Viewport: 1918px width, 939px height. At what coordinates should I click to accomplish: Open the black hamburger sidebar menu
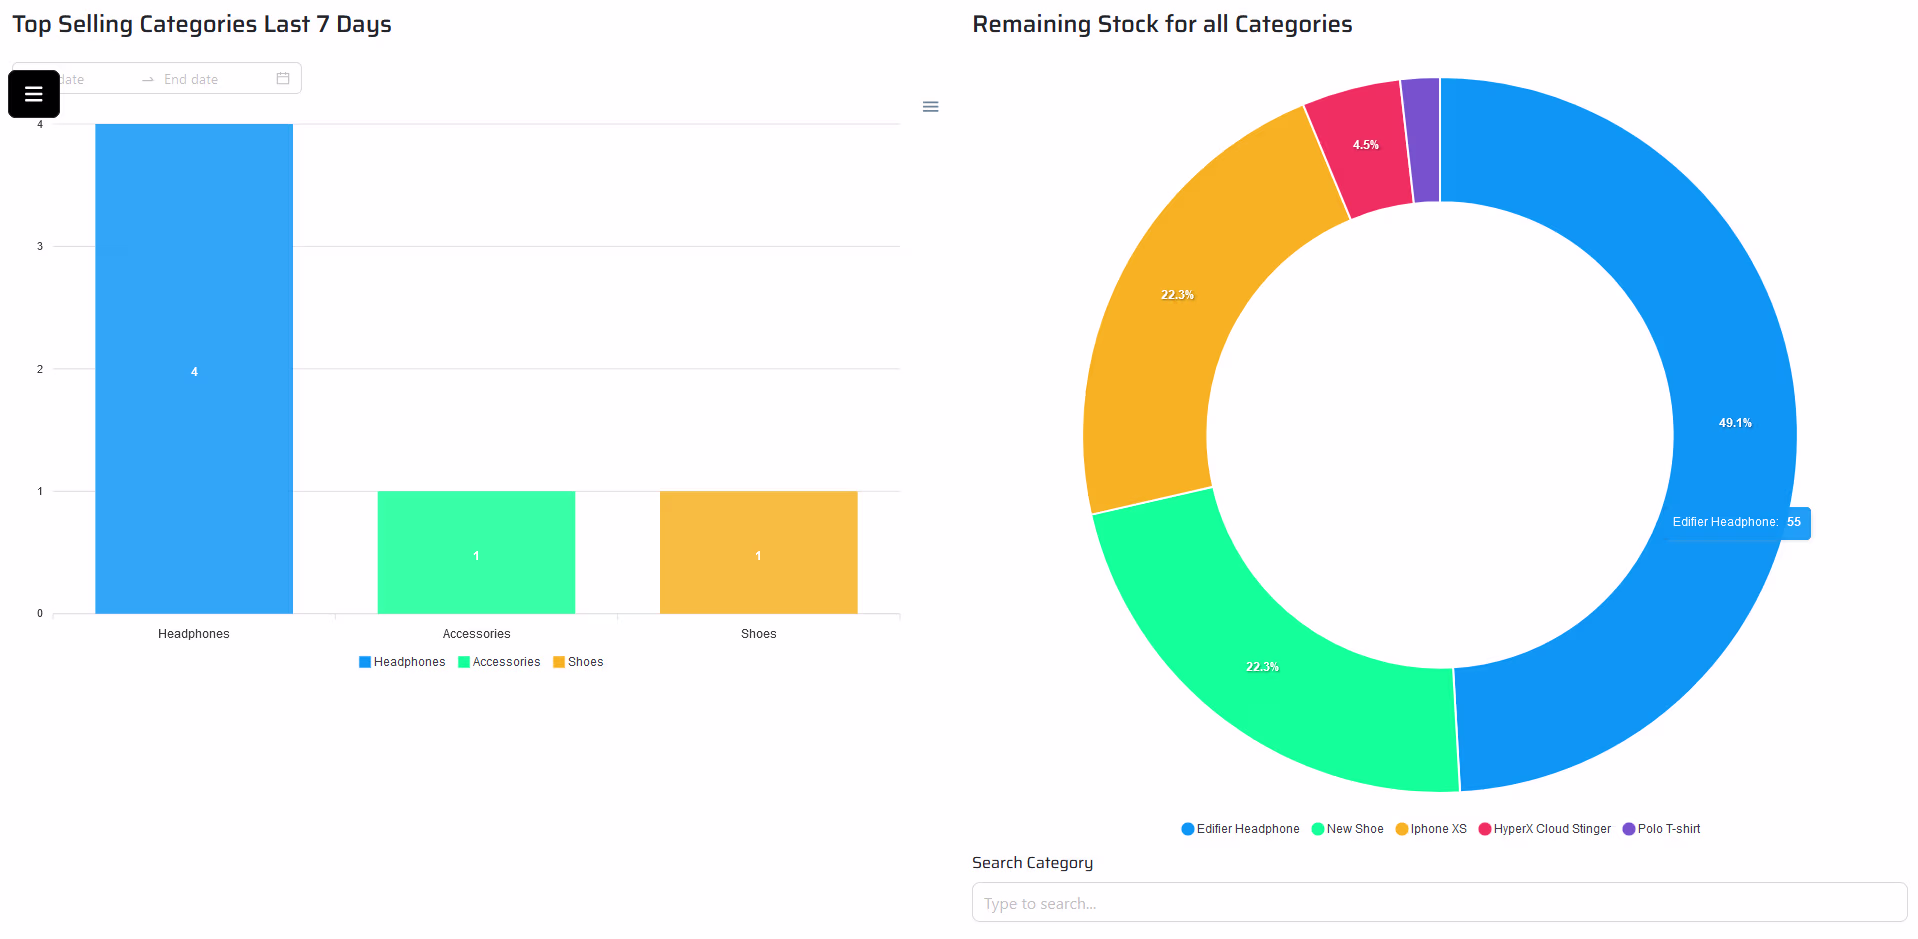click(x=33, y=94)
